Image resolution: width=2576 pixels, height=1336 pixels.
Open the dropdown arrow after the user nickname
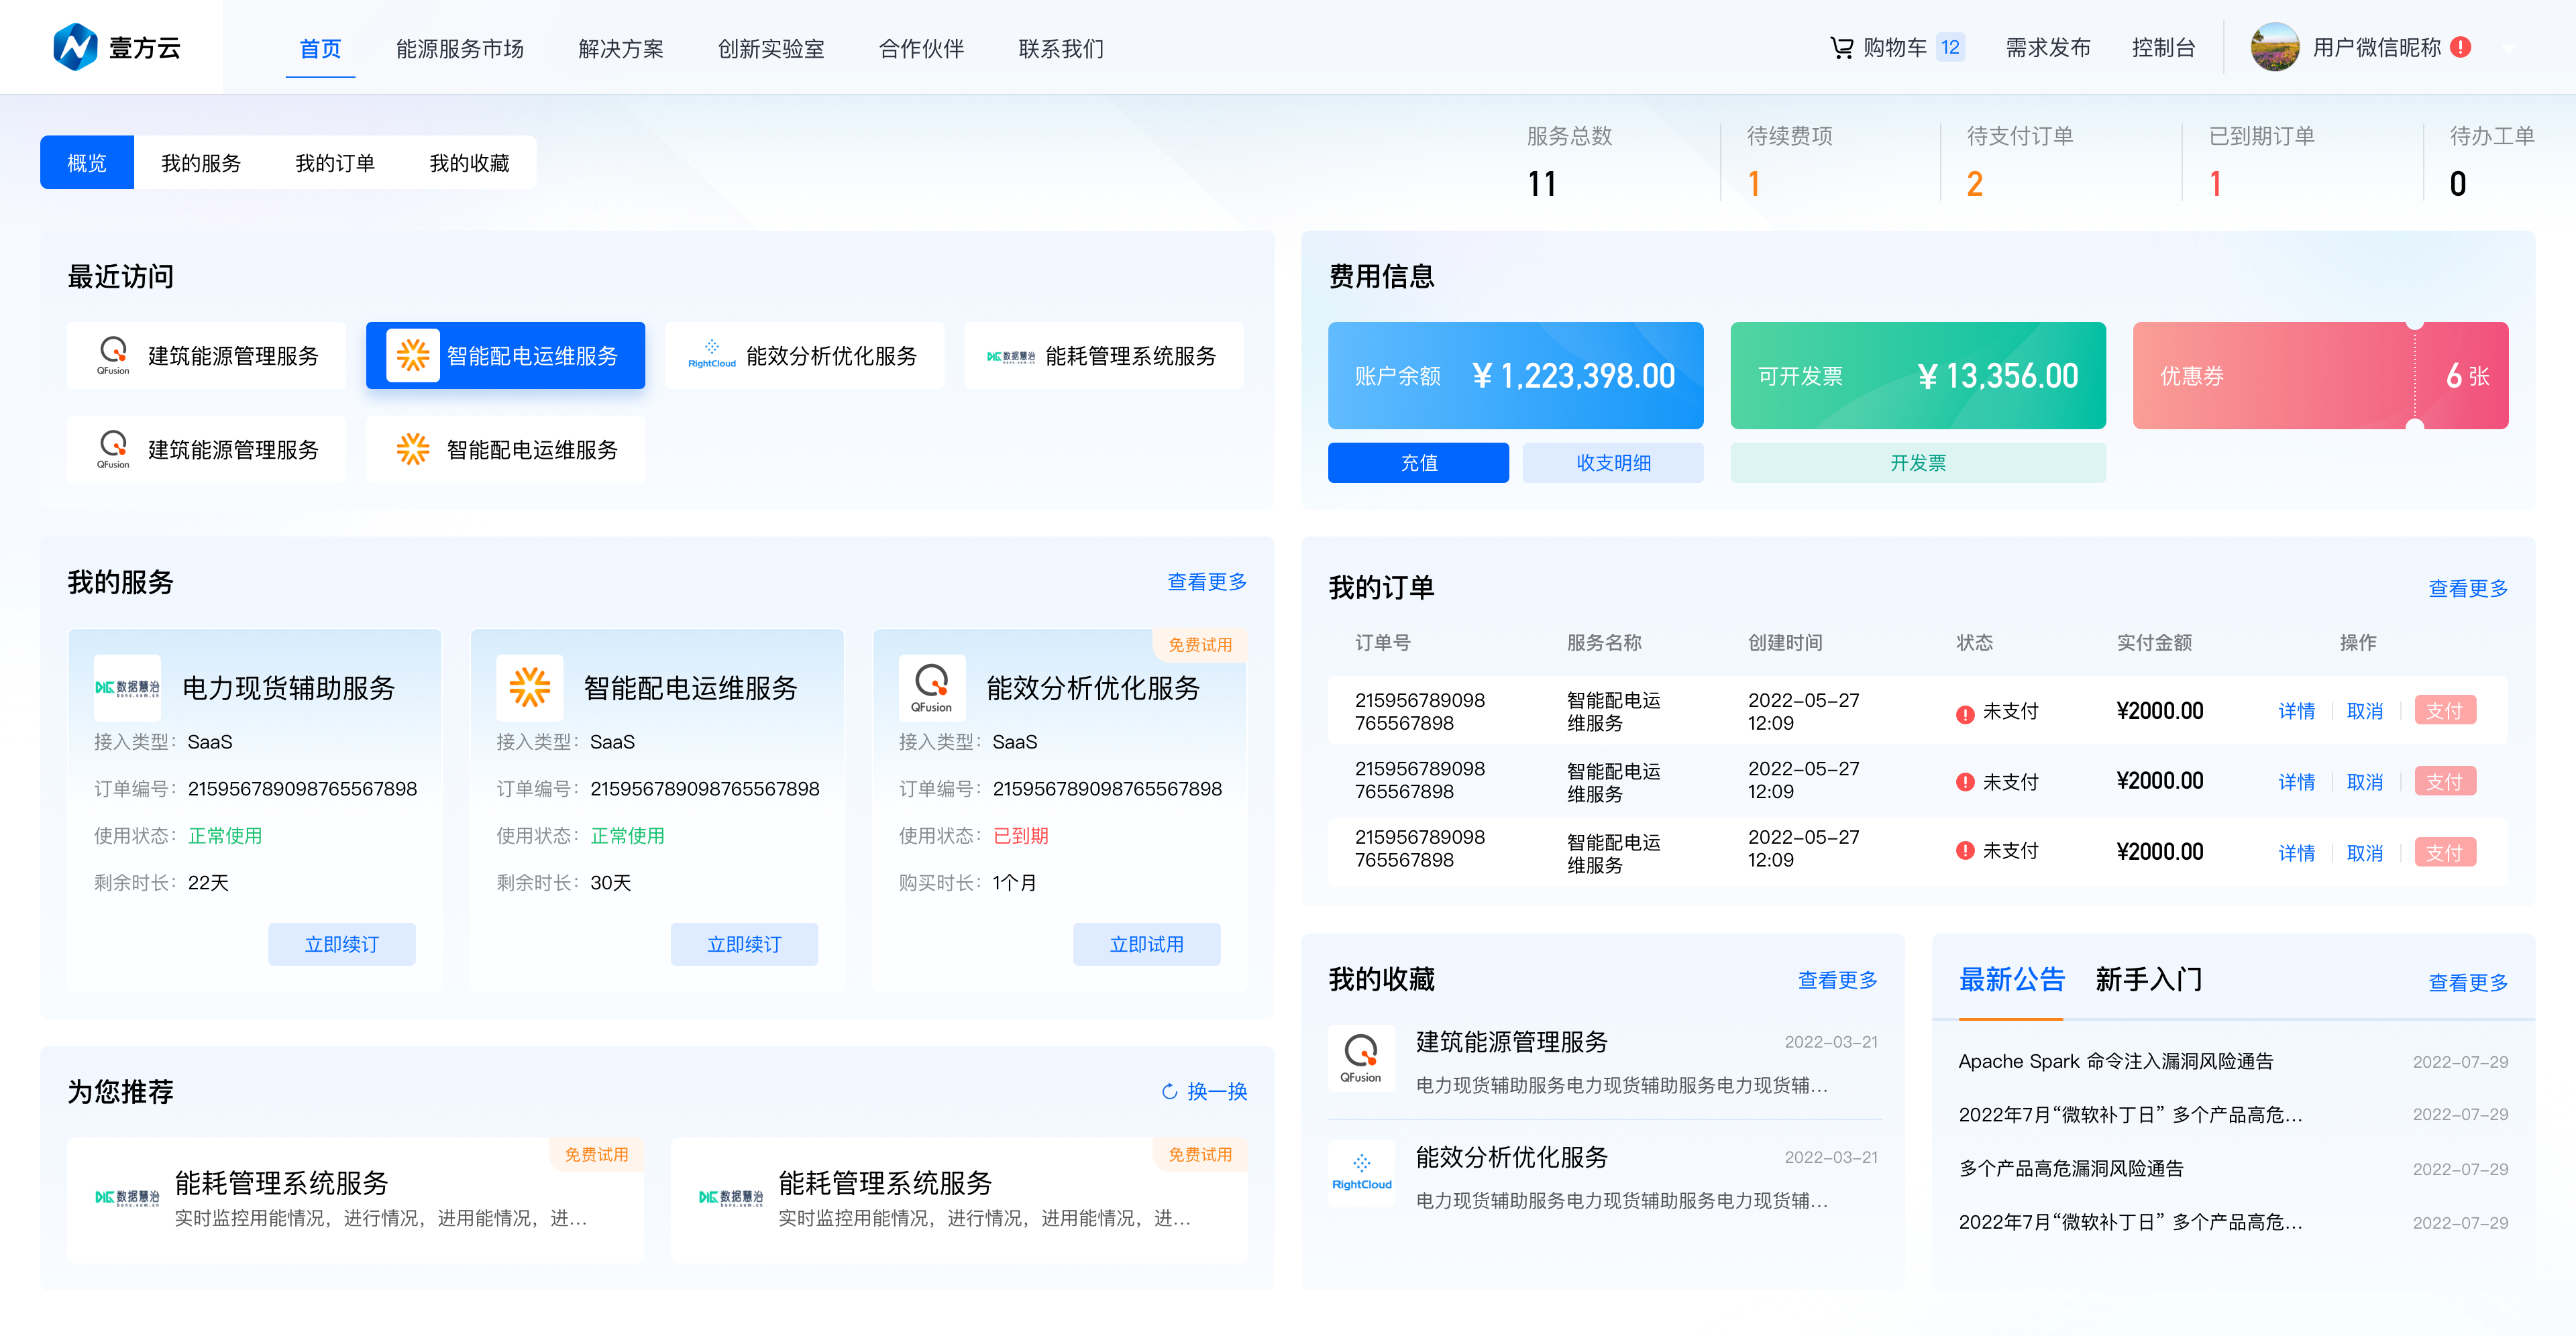[x=2509, y=47]
